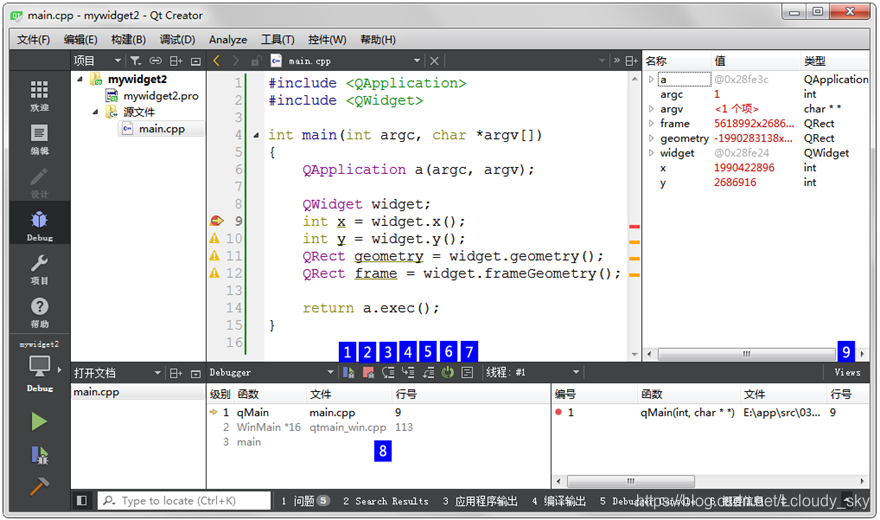Expand the widget variable
Screen dimensions: 880x520
pyautogui.click(x=651, y=153)
